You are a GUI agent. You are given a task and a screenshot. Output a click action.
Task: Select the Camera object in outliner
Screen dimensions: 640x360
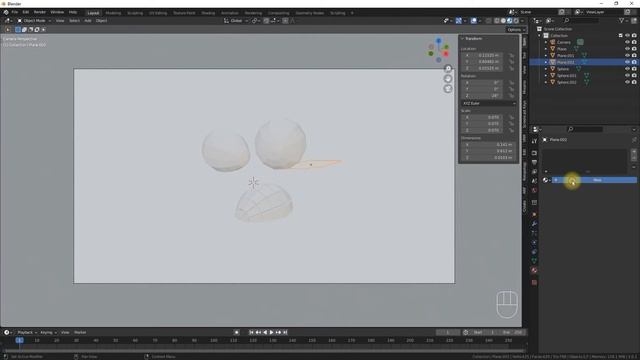tap(563, 42)
